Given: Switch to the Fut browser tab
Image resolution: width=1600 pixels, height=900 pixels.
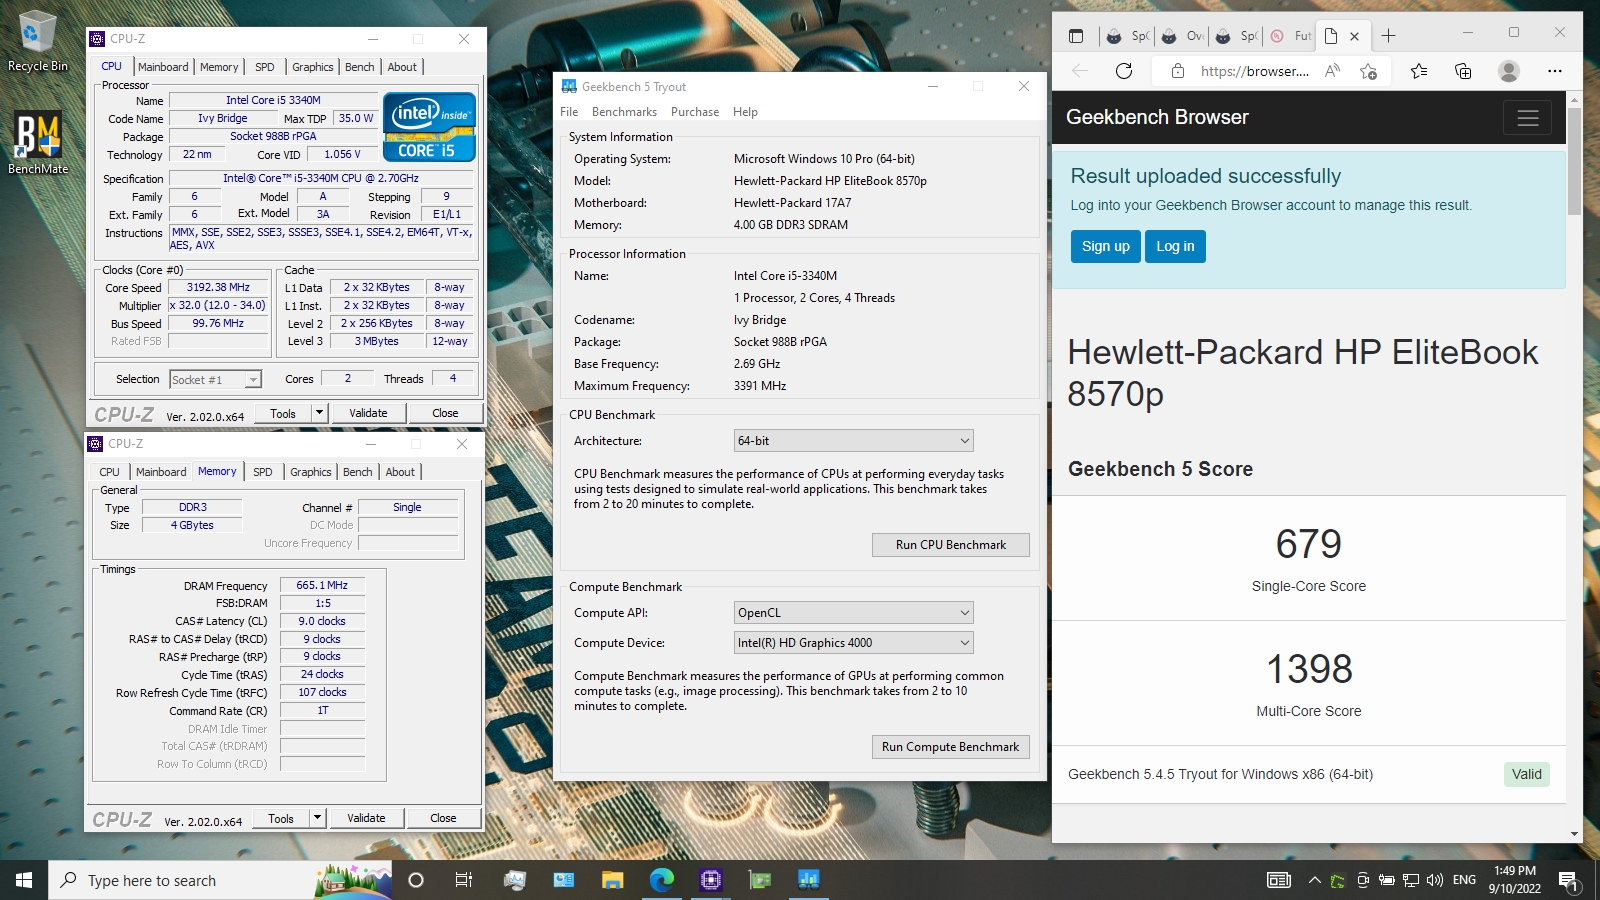Looking at the screenshot, I should coord(1292,36).
